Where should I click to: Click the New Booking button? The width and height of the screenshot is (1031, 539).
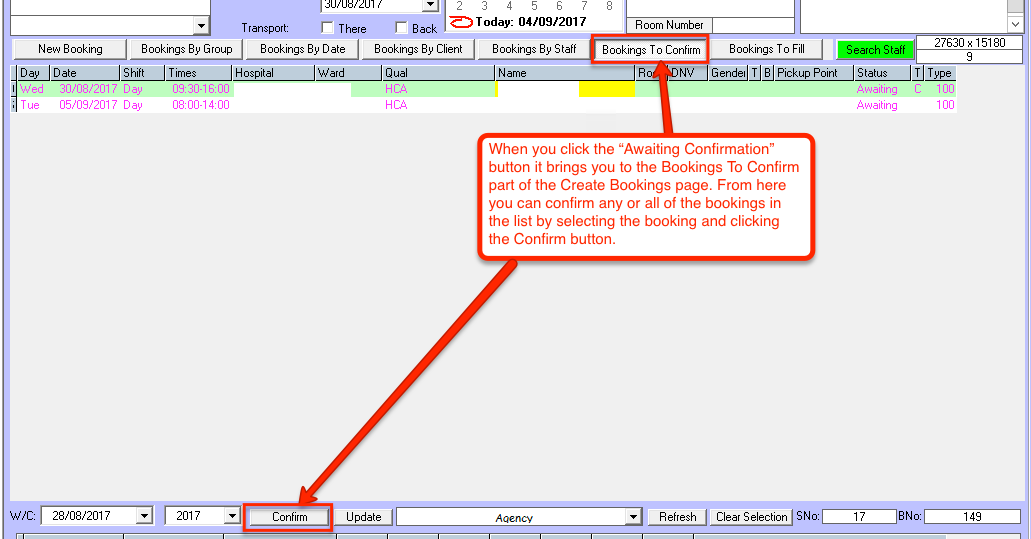point(70,49)
